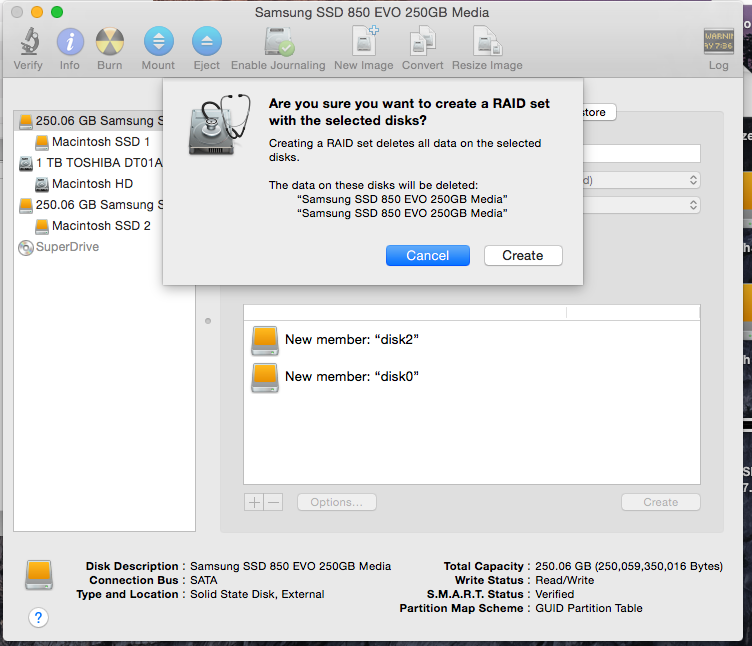
Task: Click the large disk icon in info footer
Action: pyautogui.click(x=39, y=575)
